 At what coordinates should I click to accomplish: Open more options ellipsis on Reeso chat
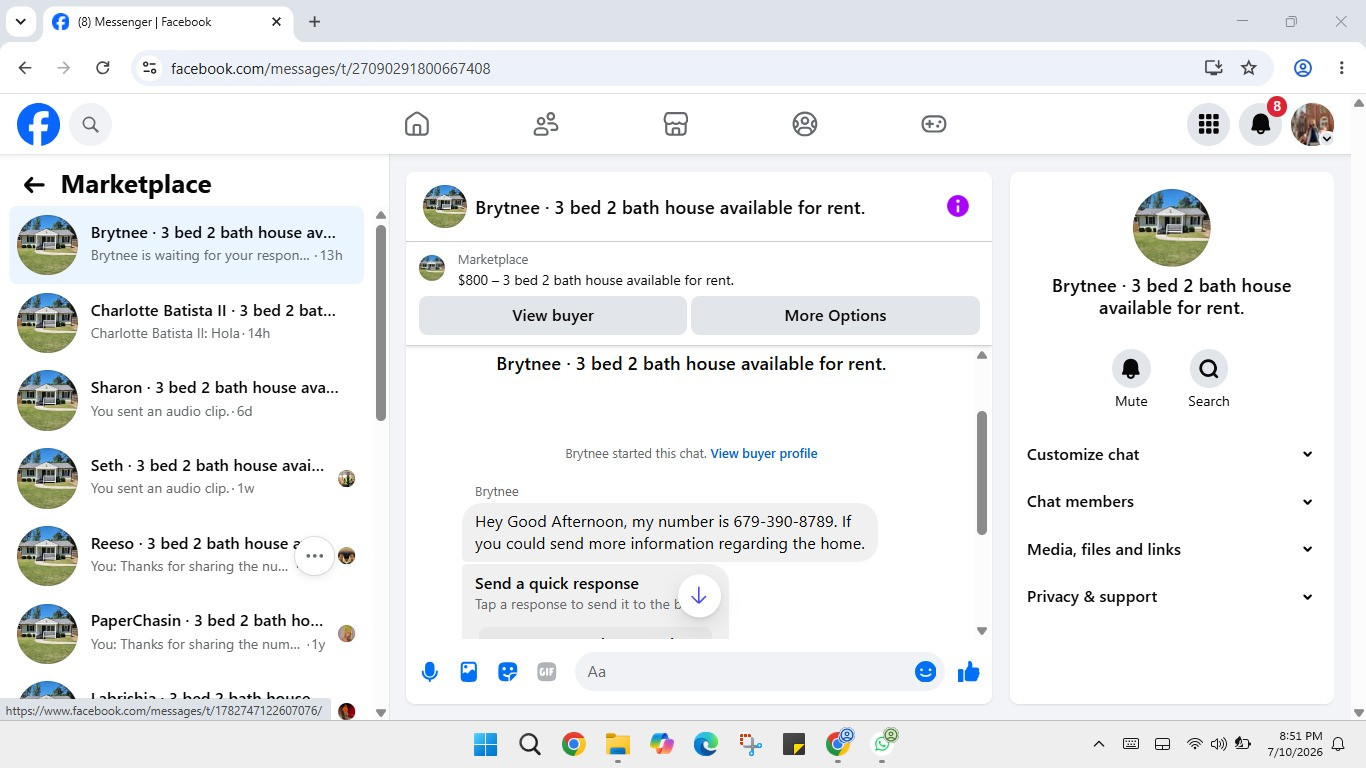314,555
